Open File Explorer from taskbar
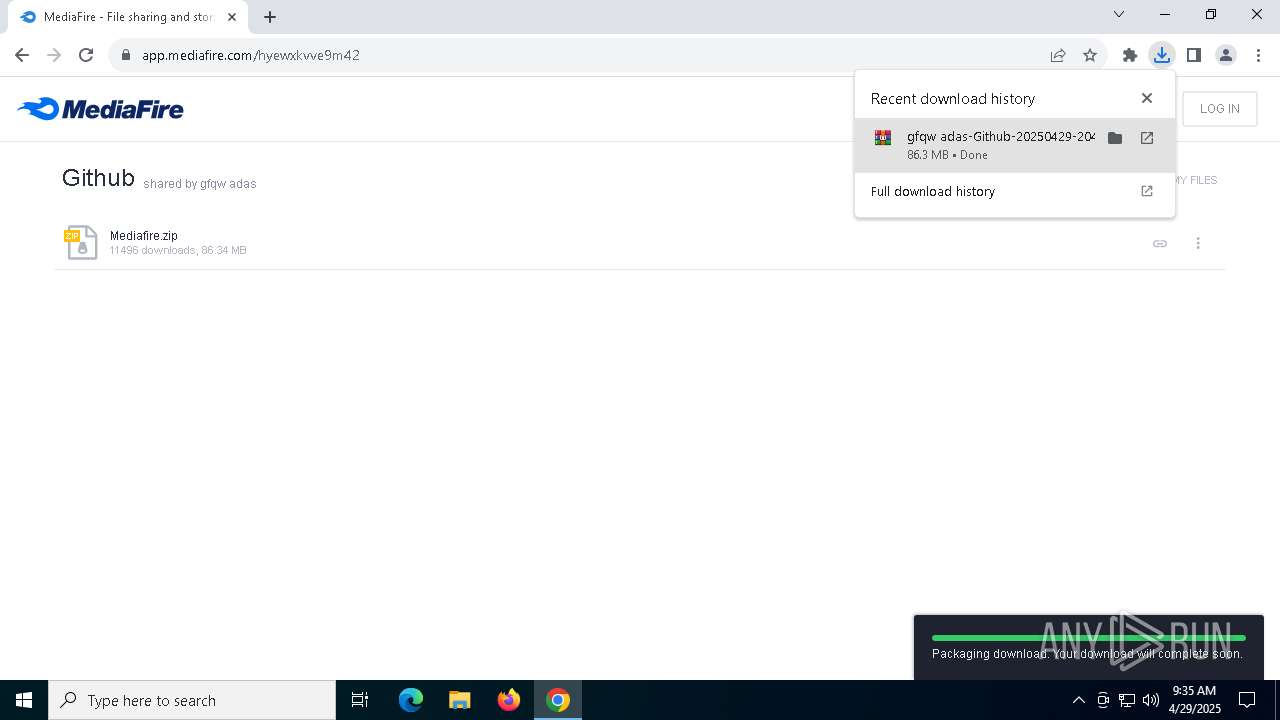Viewport: 1280px width, 720px height. point(460,700)
